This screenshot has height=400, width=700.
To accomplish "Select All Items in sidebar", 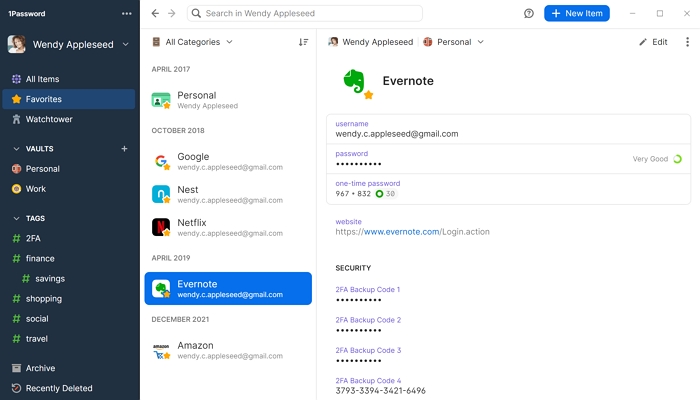I will point(69,79).
